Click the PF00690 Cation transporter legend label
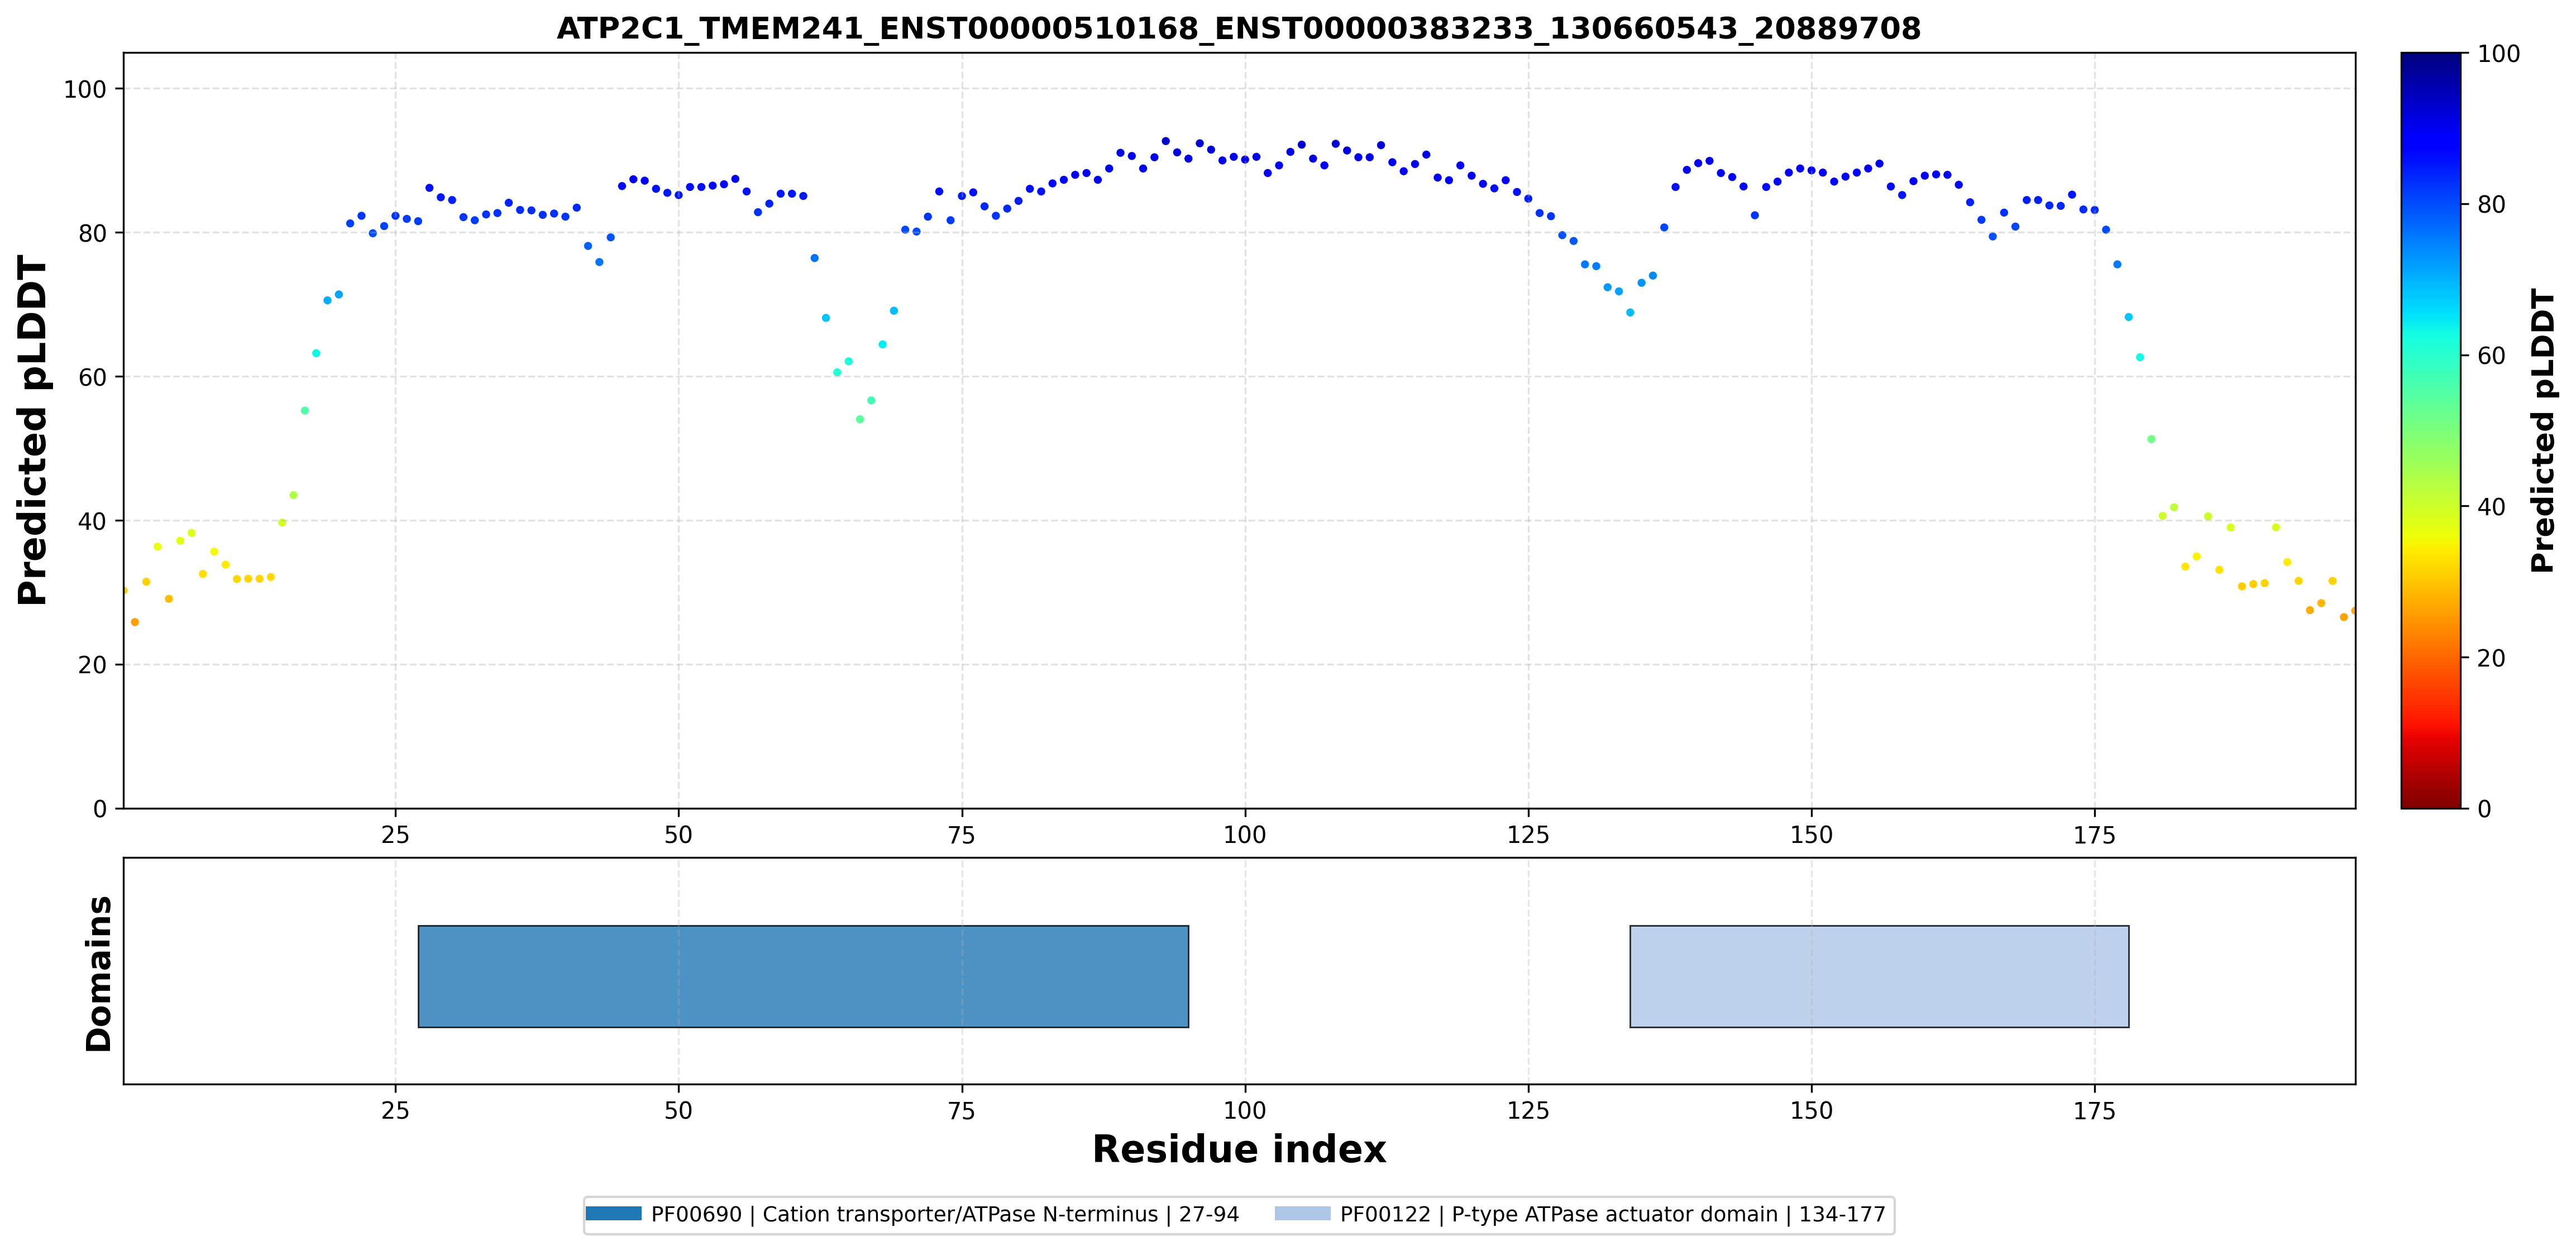This screenshot has width=2576, height=1251. pos(945,1214)
